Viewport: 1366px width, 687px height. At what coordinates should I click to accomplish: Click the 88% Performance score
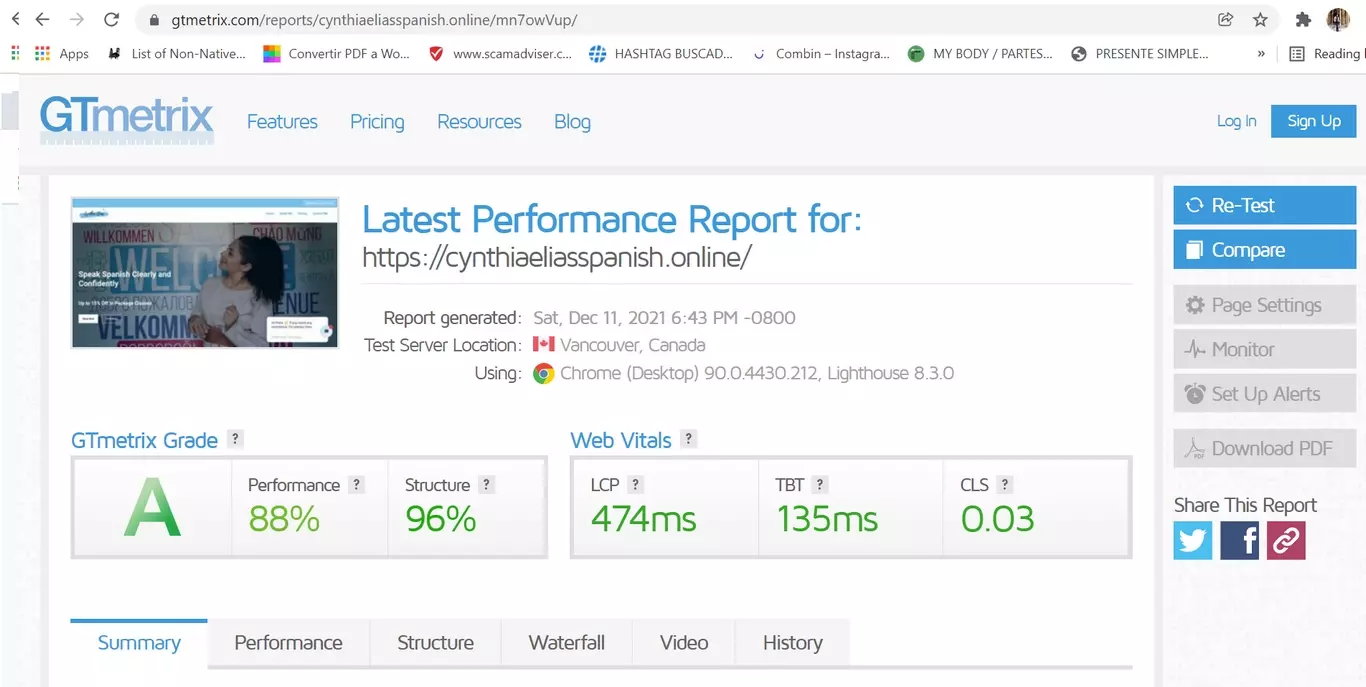[284, 519]
